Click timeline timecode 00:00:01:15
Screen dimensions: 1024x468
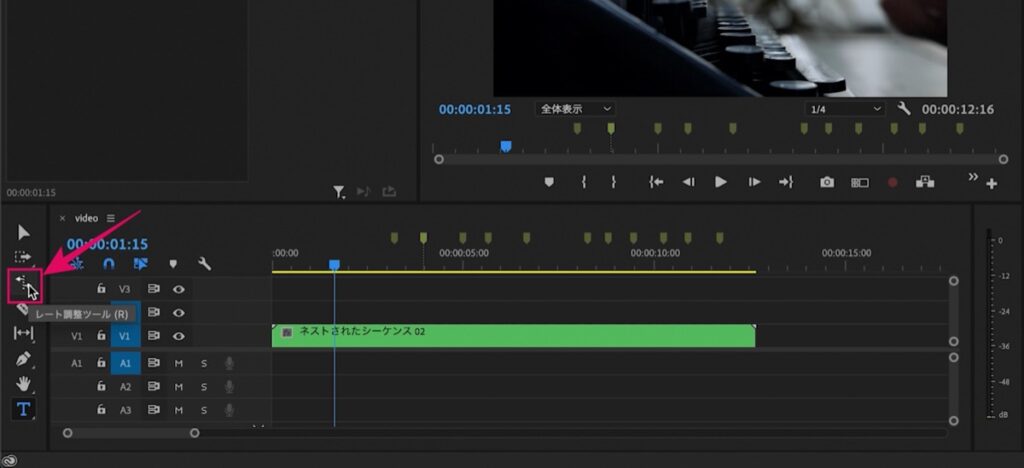coord(107,244)
